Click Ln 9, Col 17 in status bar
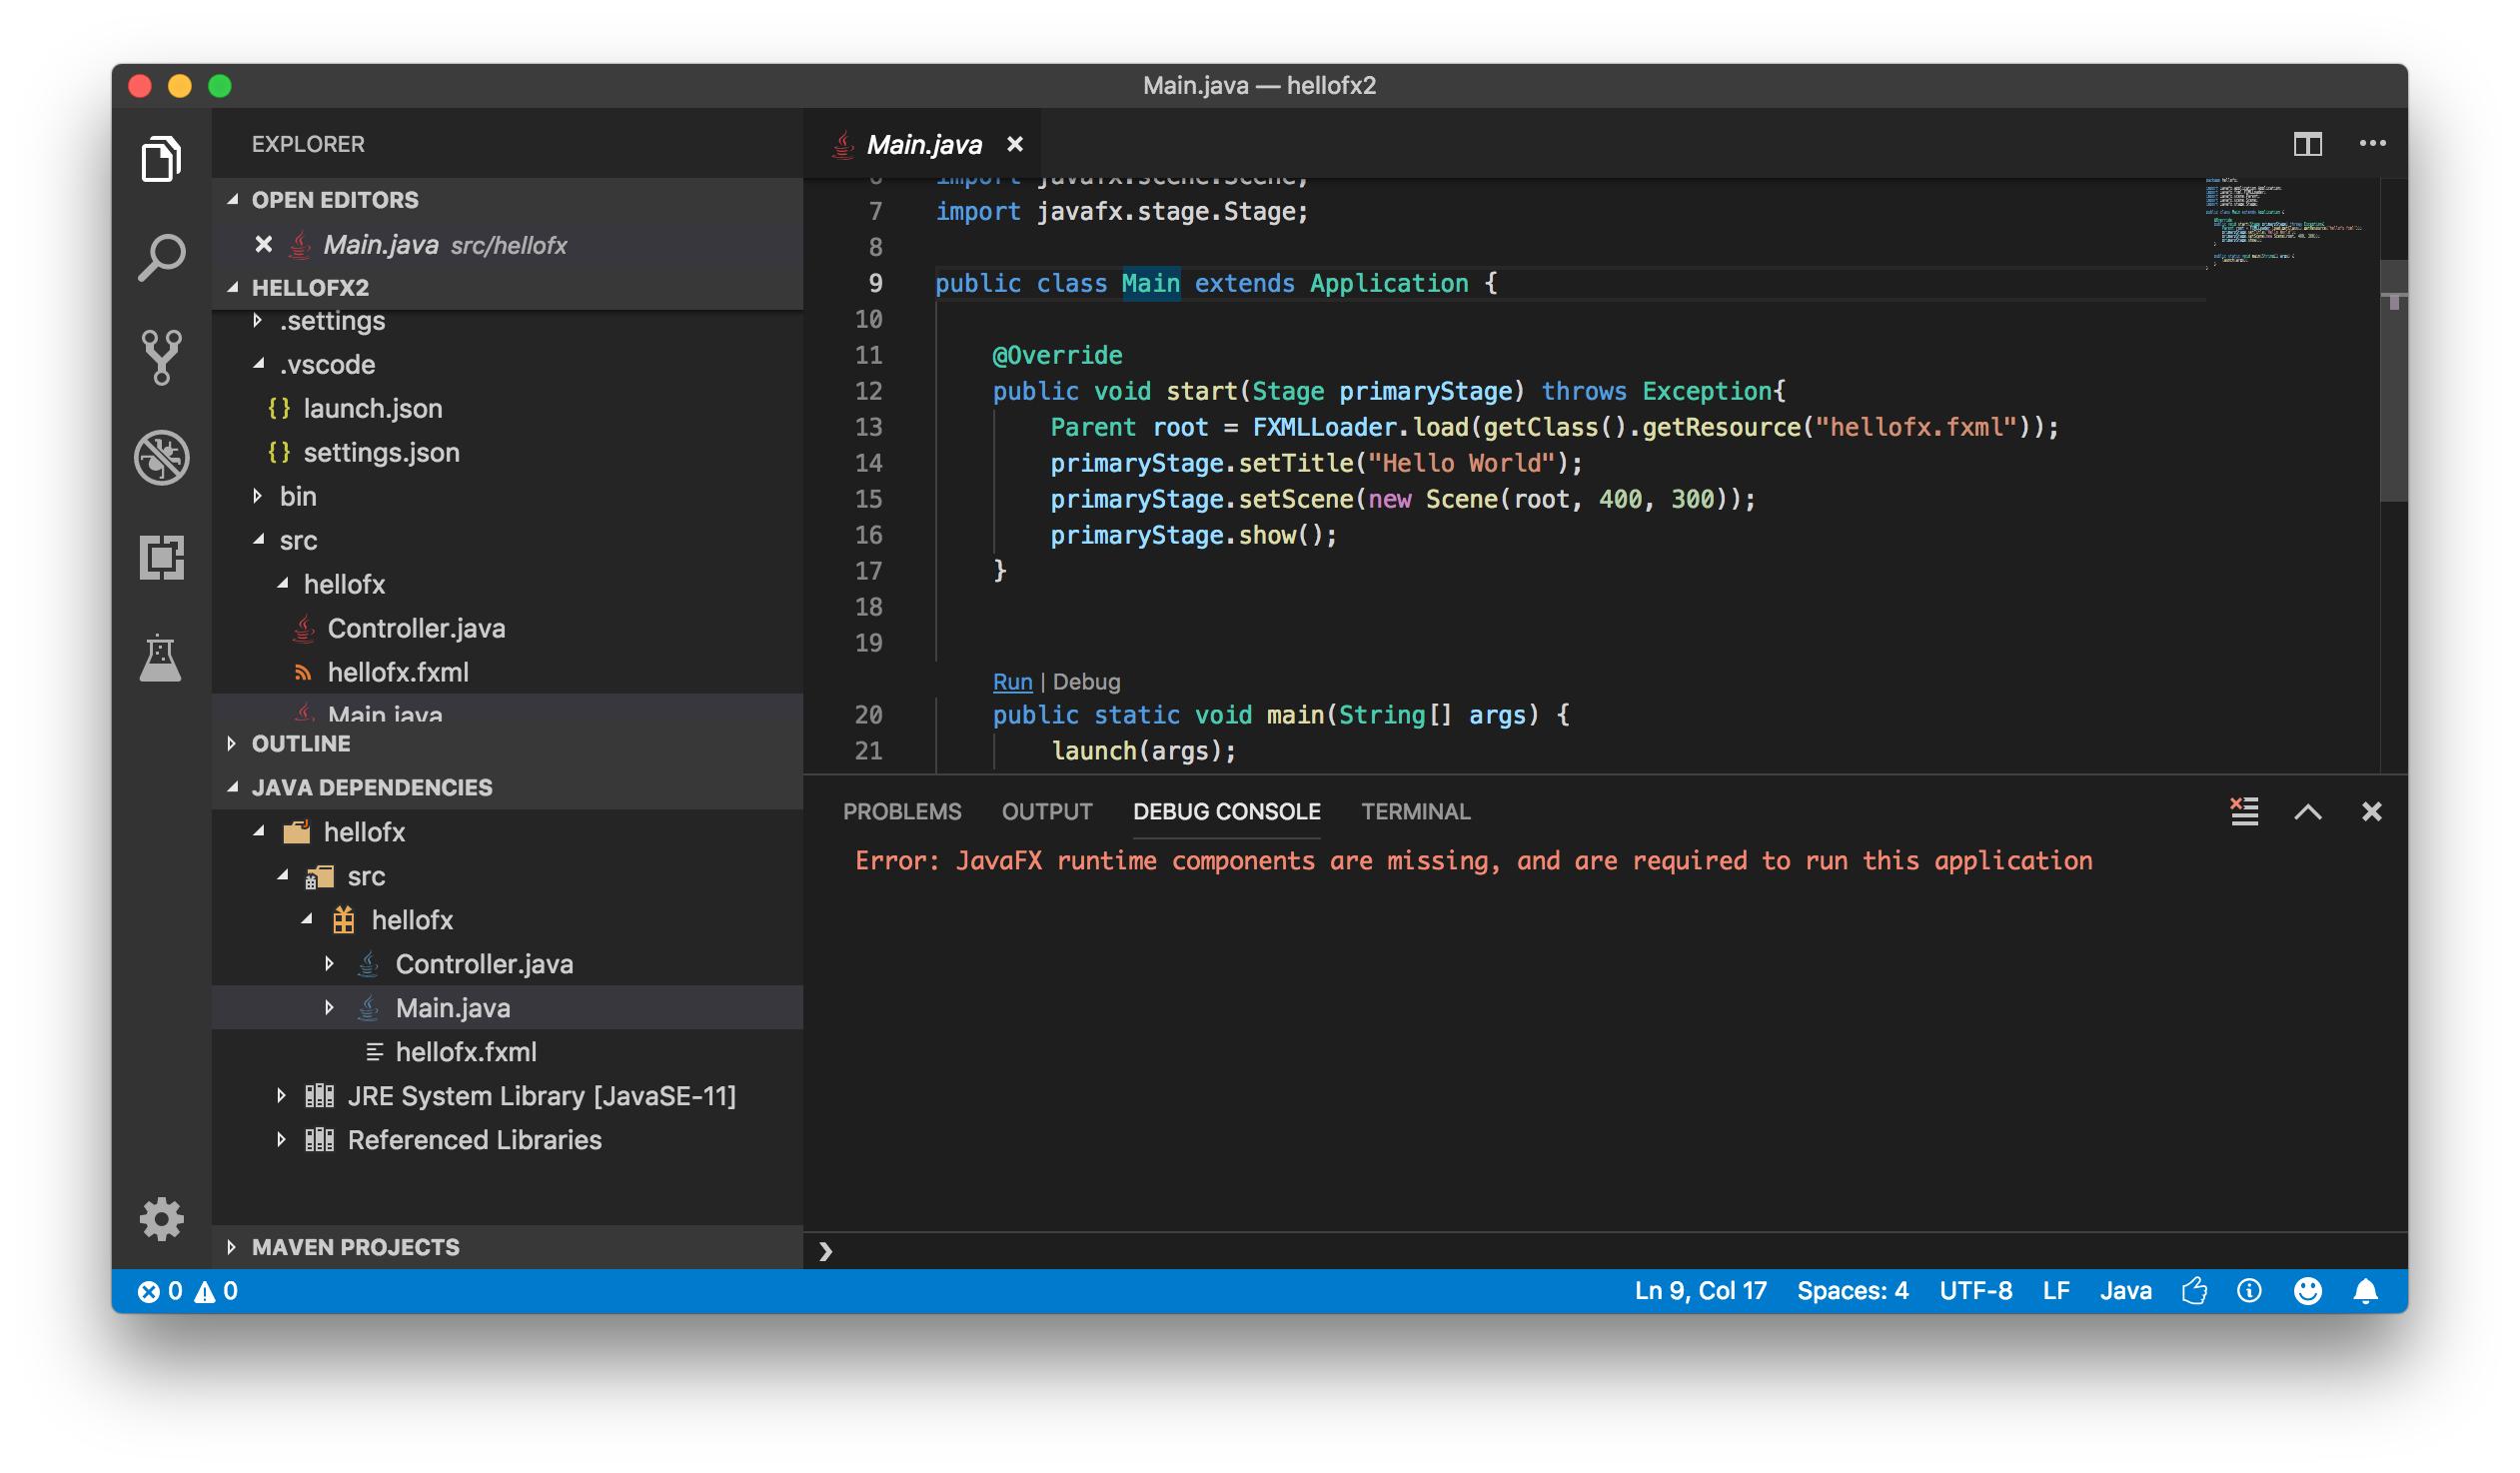 [1700, 1291]
